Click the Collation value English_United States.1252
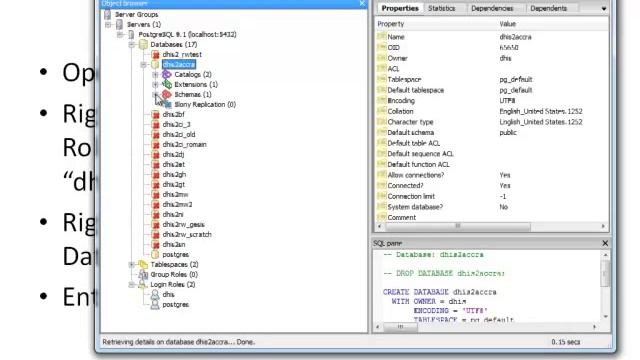Image resolution: width=640 pixels, height=360 pixels. click(x=541, y=111)
